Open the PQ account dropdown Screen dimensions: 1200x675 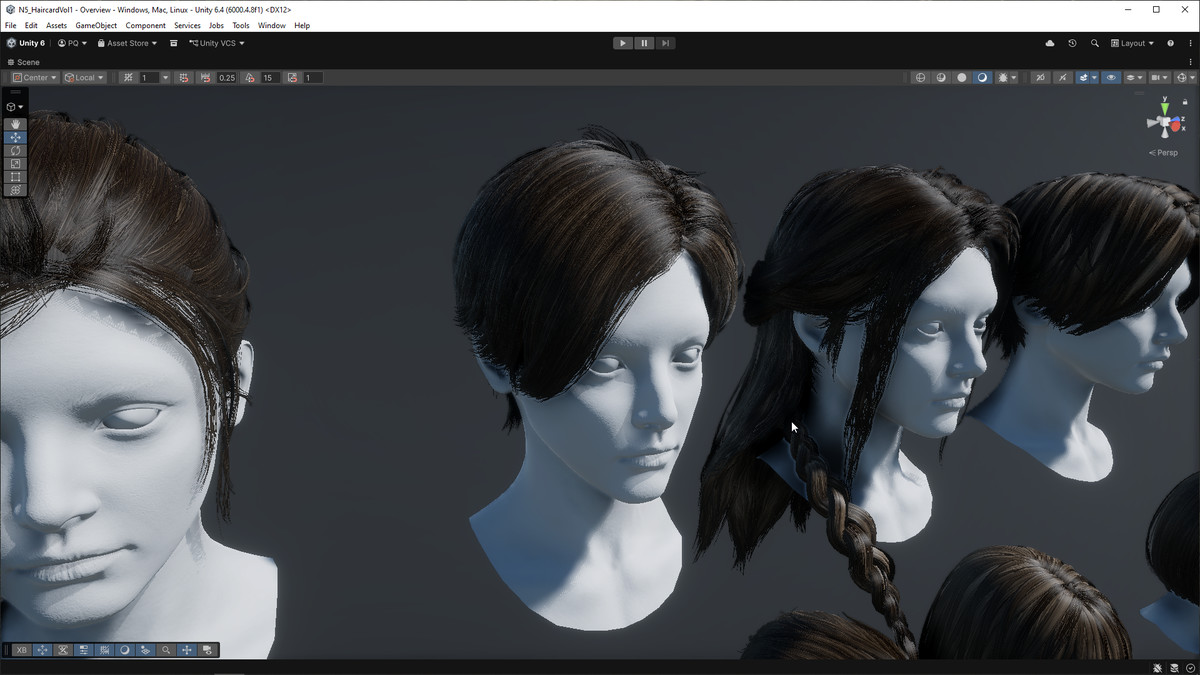[x=72, y=43]
